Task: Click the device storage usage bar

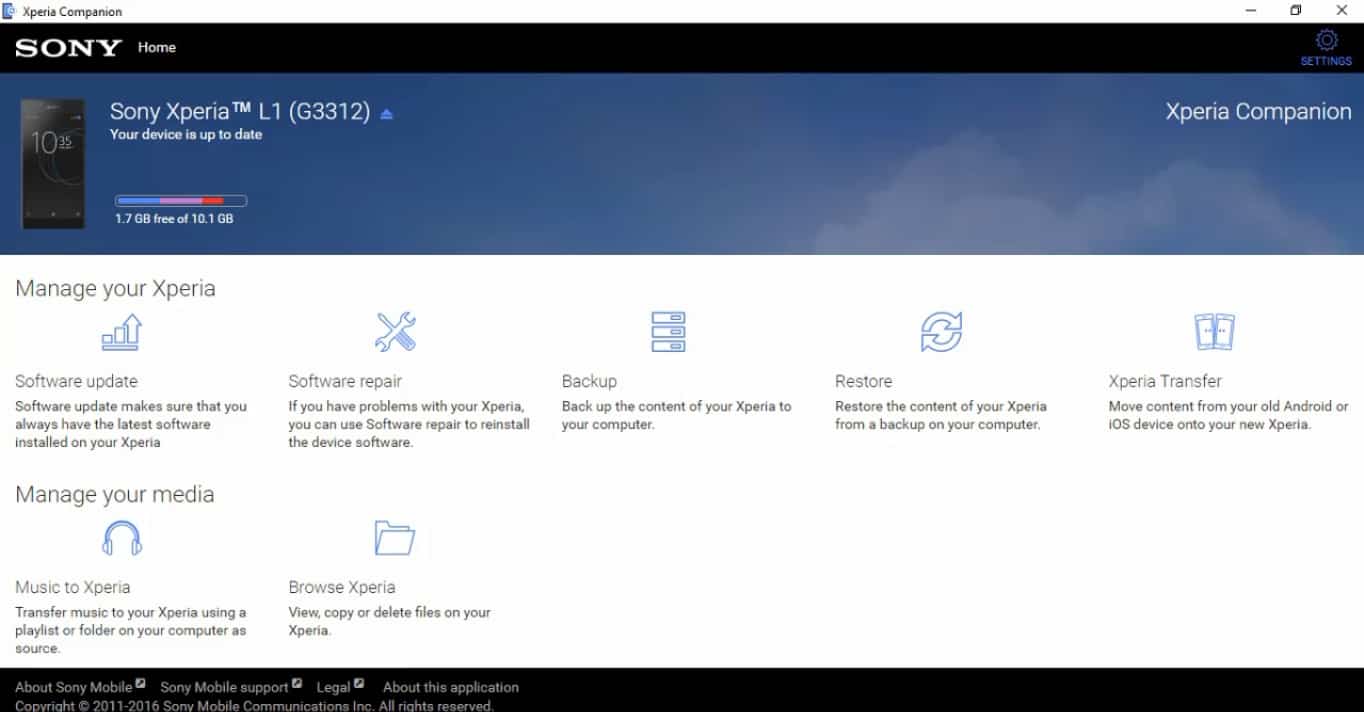Action: (181, 201)
